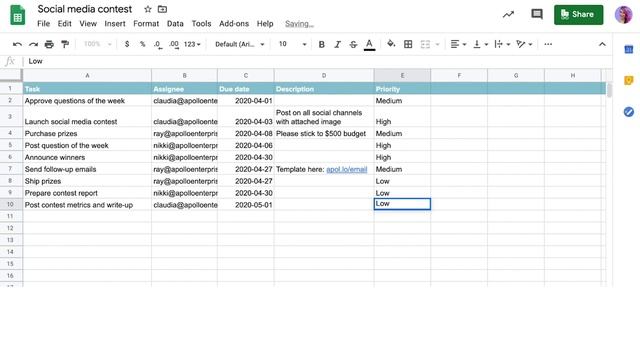640x360 pixels.
Task: Open the Borders tool
Action: 408,44
